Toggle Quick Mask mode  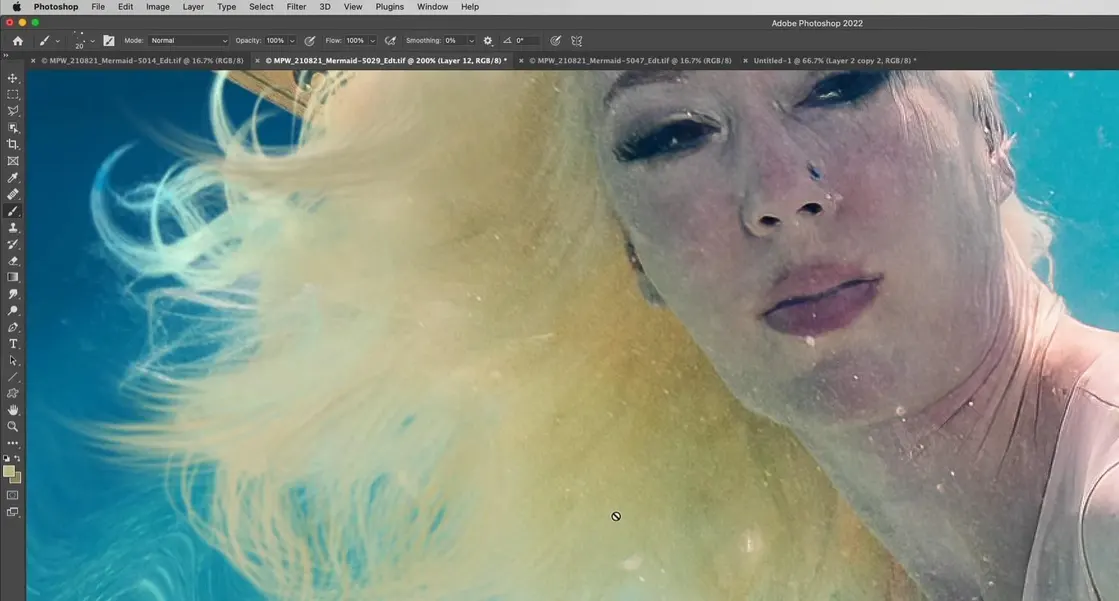(13, 495)
